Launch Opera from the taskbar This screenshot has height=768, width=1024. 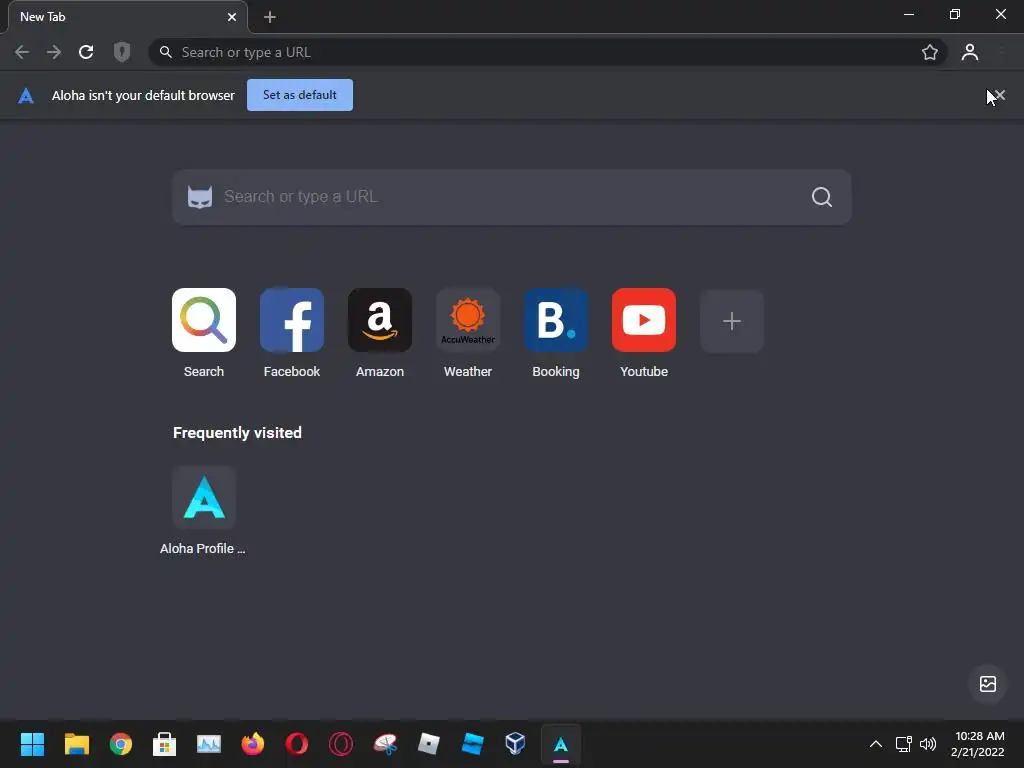(297, 744)
